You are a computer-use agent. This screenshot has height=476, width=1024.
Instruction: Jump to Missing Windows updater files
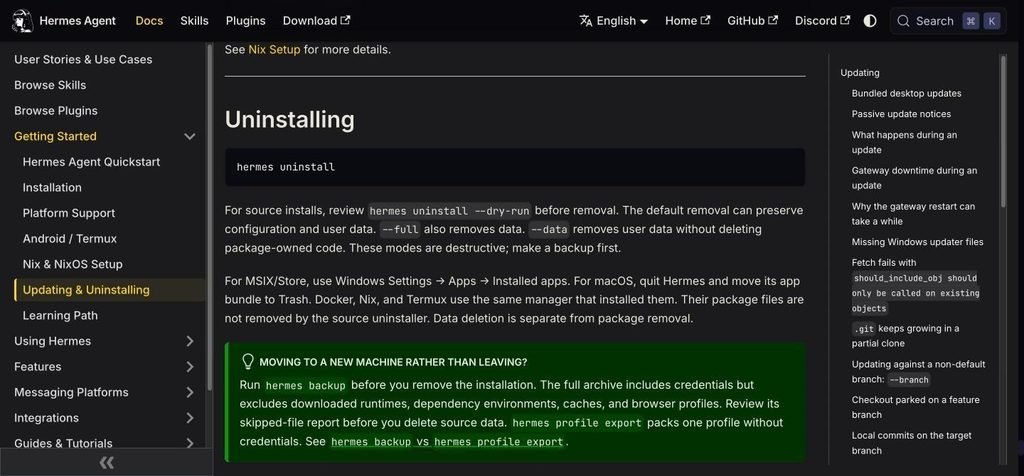tap(918, 242)
